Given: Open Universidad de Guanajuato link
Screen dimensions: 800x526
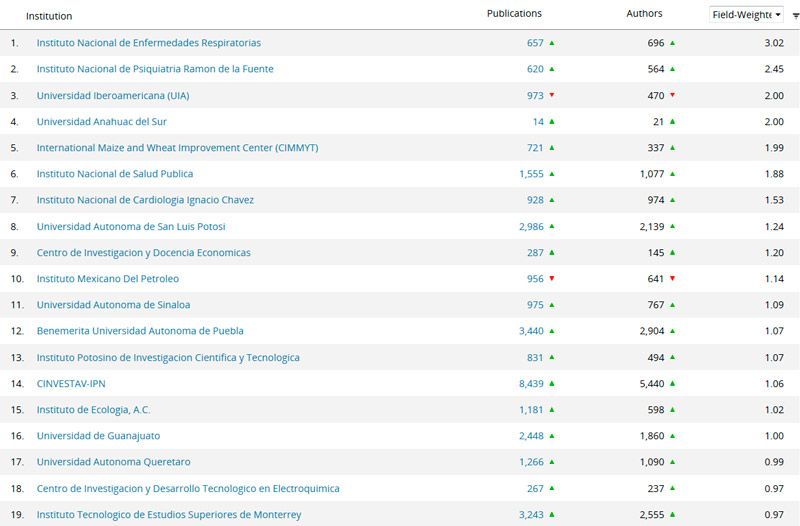Looking at the screenshot, I should coord(98,436).
